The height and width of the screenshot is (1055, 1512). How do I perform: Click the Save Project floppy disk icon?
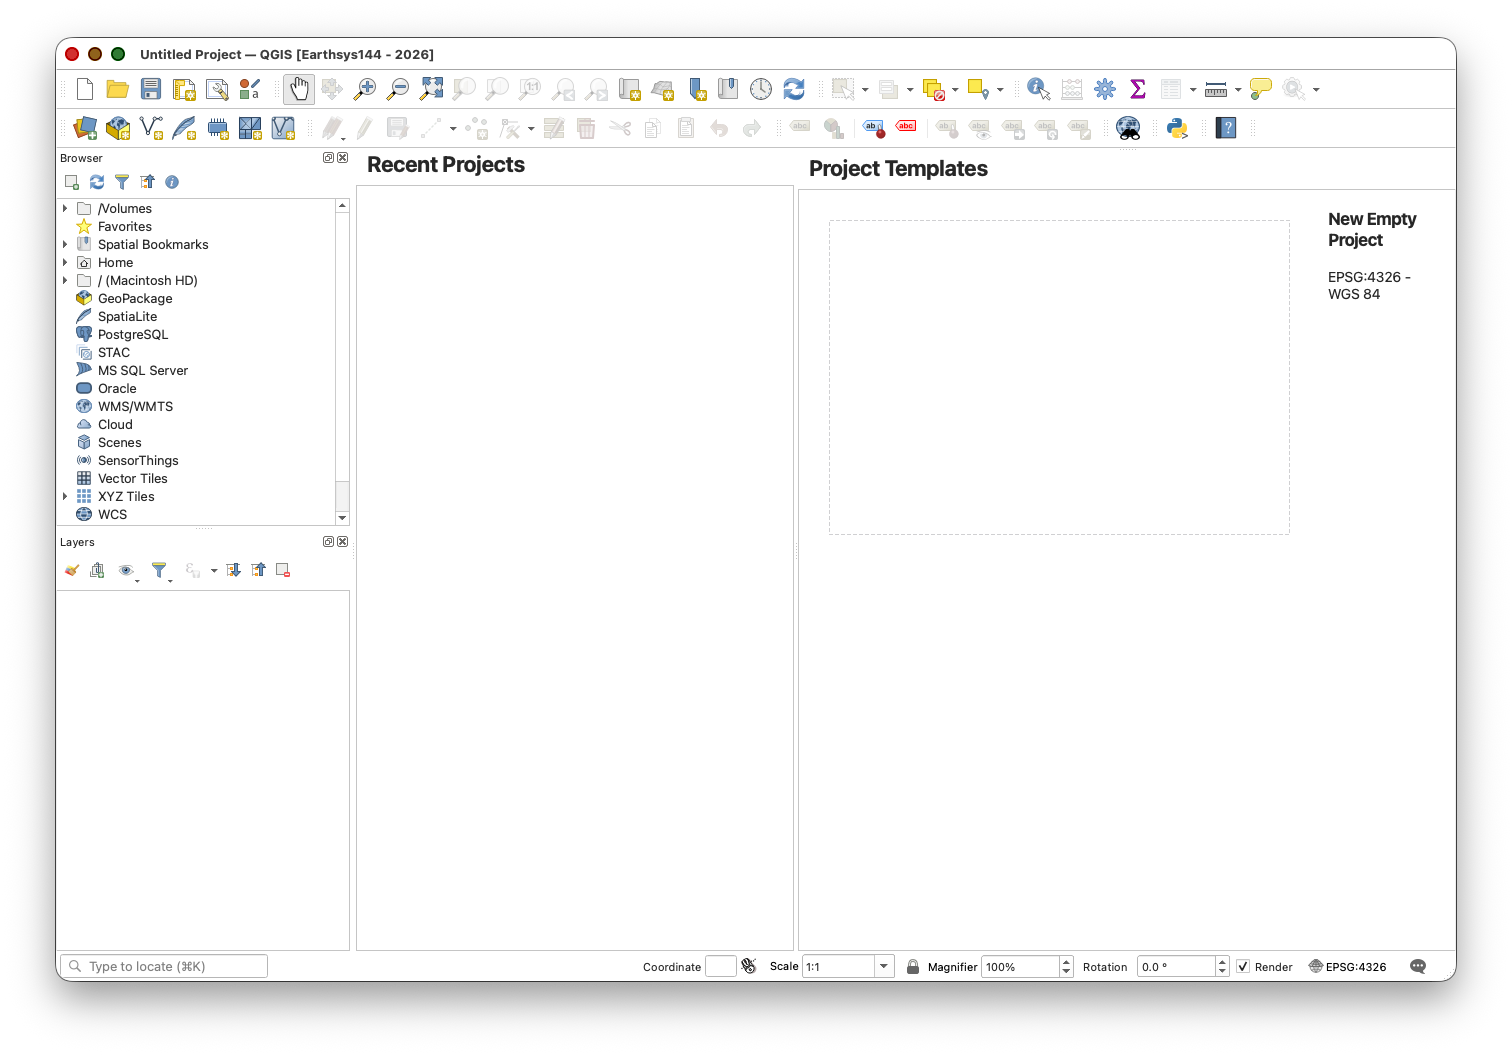coord(151,90)
